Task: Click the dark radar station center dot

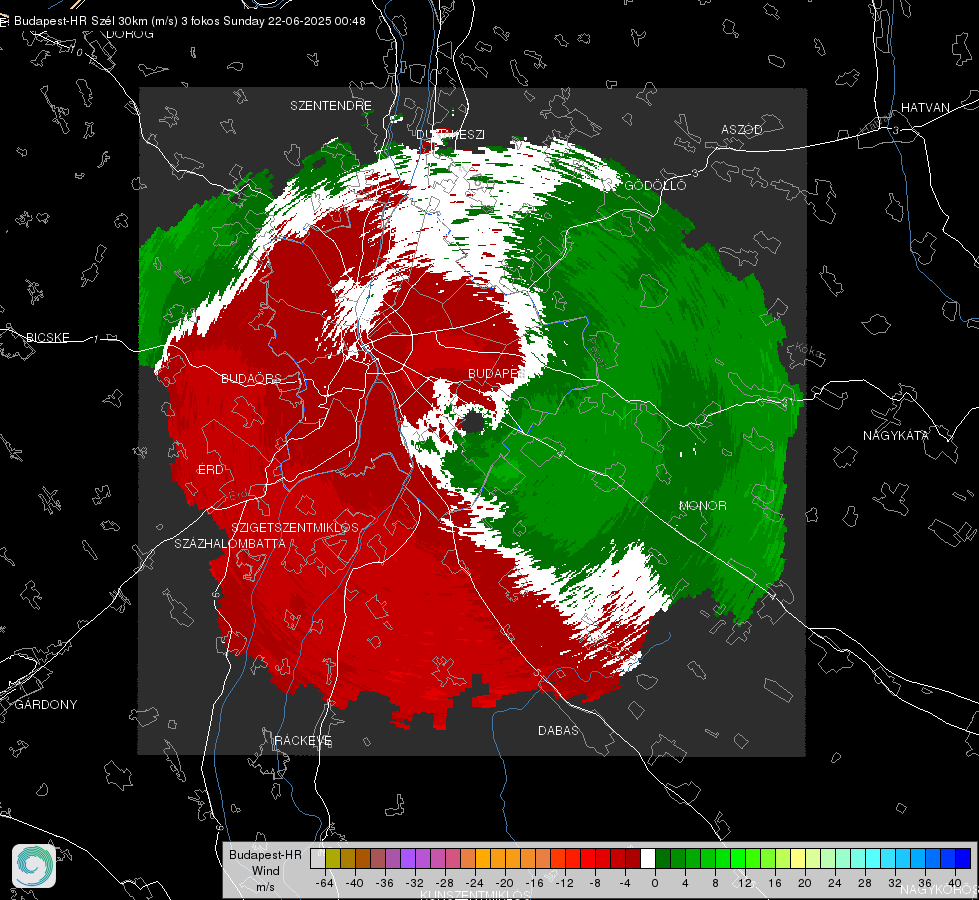Action: pyautogui.click(x=473, y=422)
